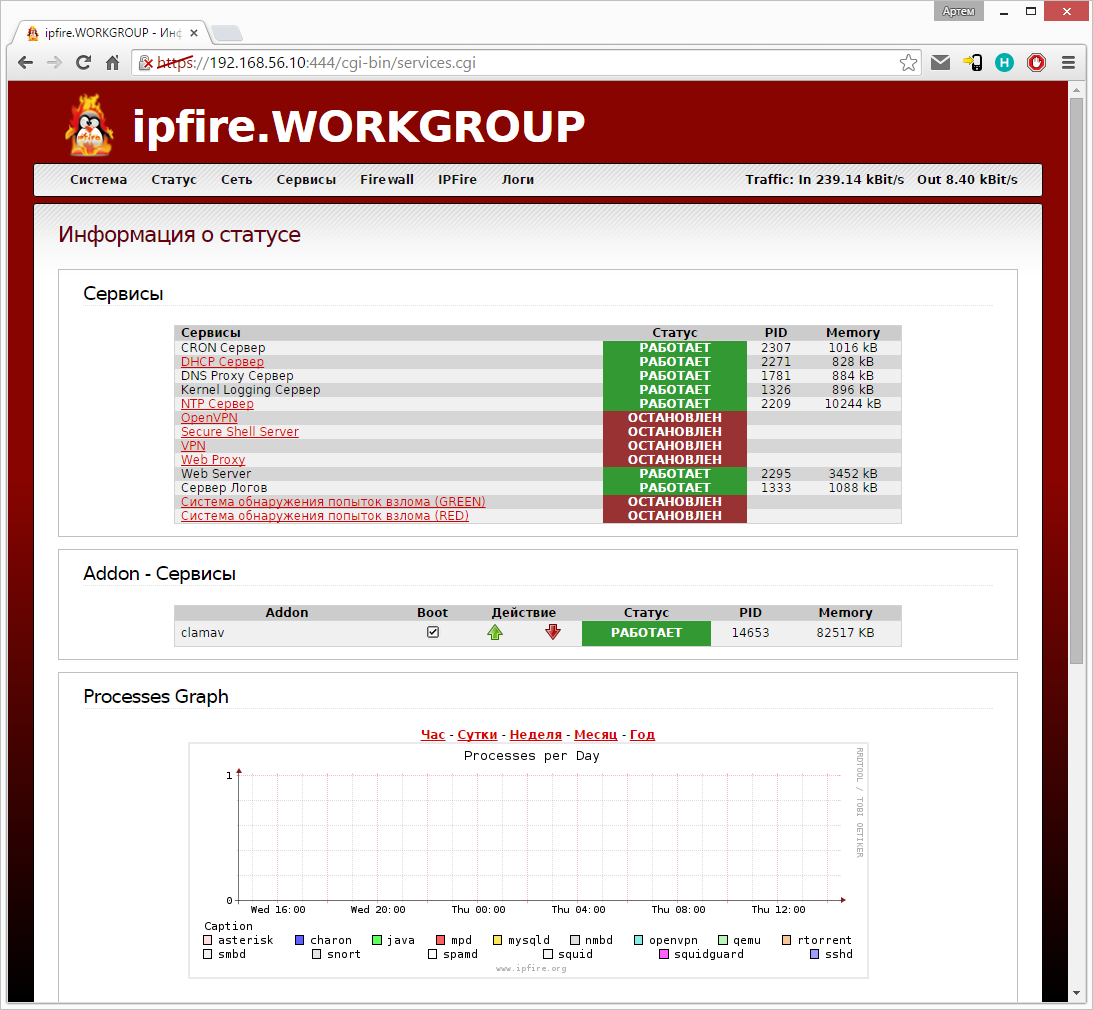The width and height of the screenshot is (1093, 1010).
Task: Open the teal H extension icon
Action: (1004, 63)
